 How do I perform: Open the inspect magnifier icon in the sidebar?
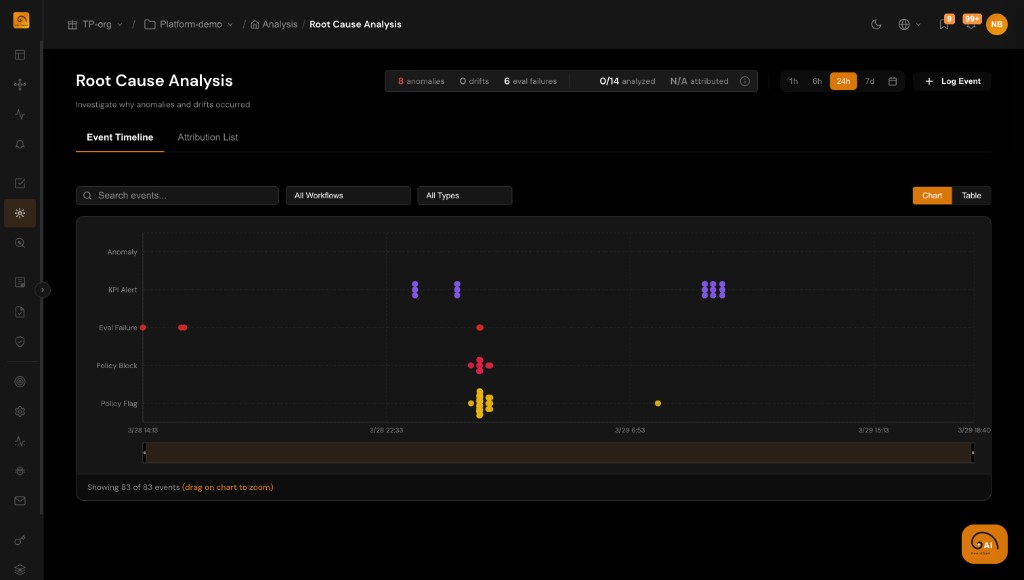click(20, 242)
